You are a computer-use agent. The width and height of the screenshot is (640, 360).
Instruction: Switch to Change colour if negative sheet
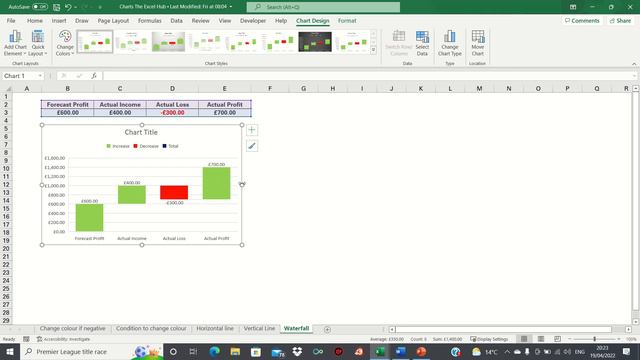(72, 329)
